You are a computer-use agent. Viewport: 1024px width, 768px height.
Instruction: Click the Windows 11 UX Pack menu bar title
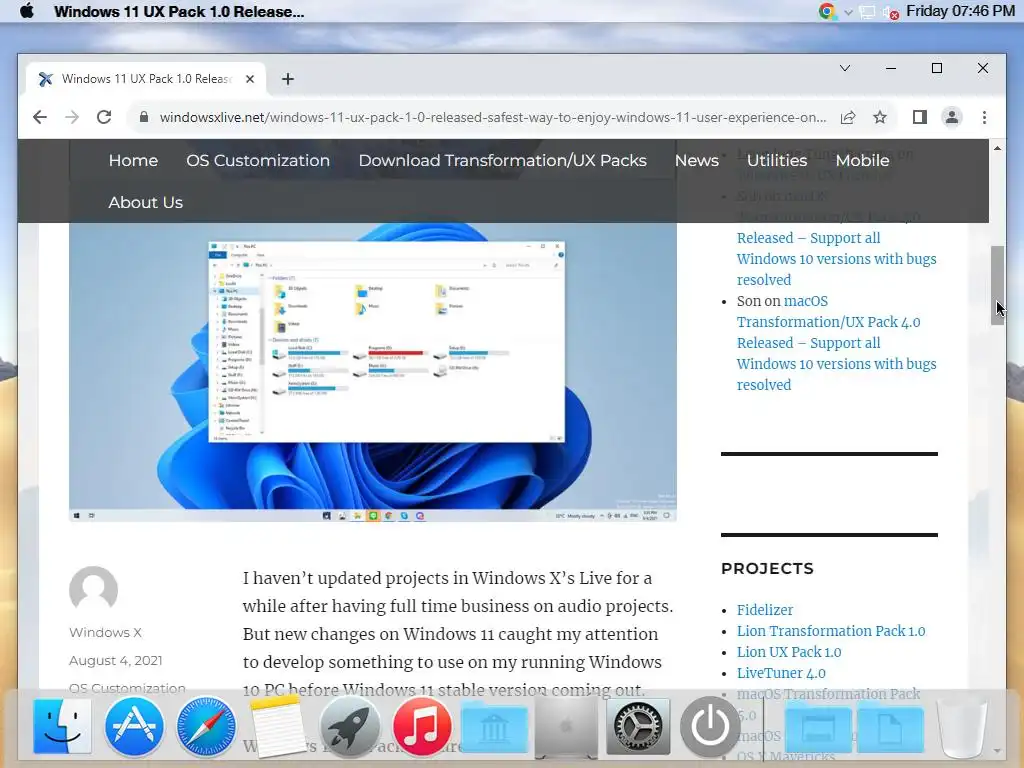pos(179,11)
